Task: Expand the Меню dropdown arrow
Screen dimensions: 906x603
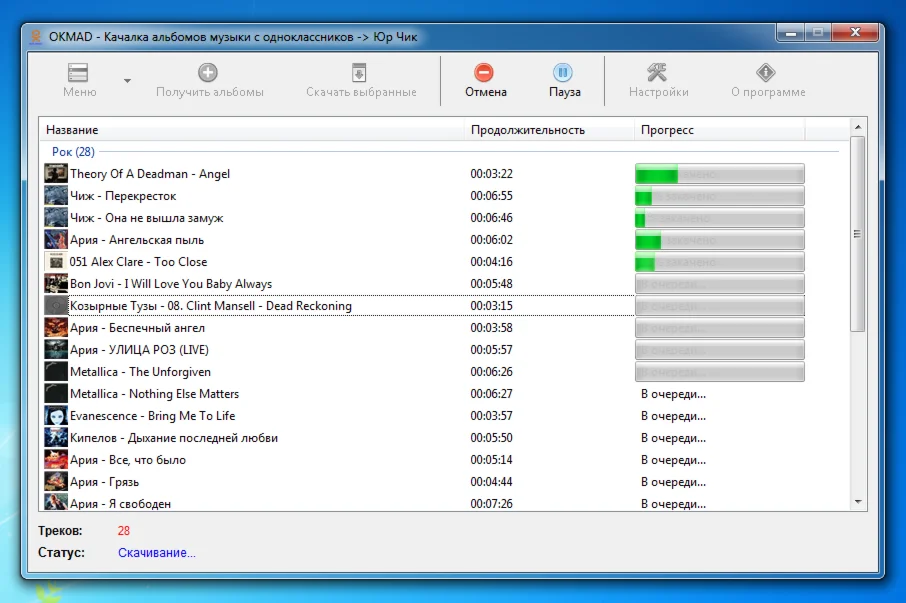Action: coord(127,81)
